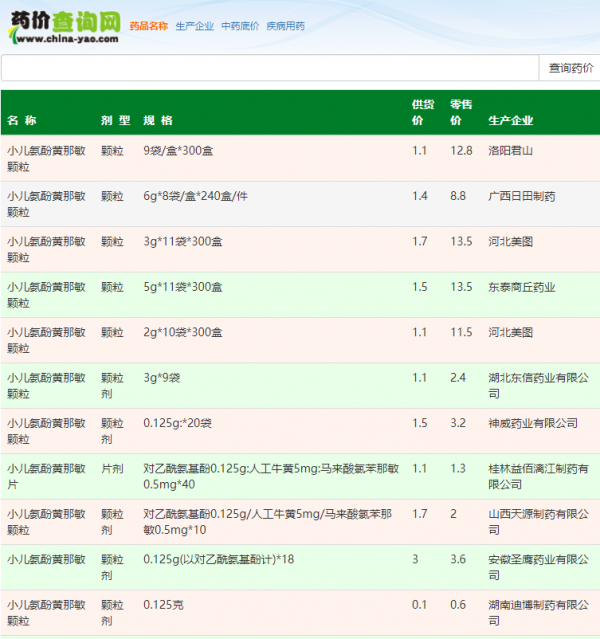Image resolution: width=600 pixels, height=639 pixels.
Task: Switch to the 生产企业 tab
Action: pyautogui.click(x=194, y=26)
